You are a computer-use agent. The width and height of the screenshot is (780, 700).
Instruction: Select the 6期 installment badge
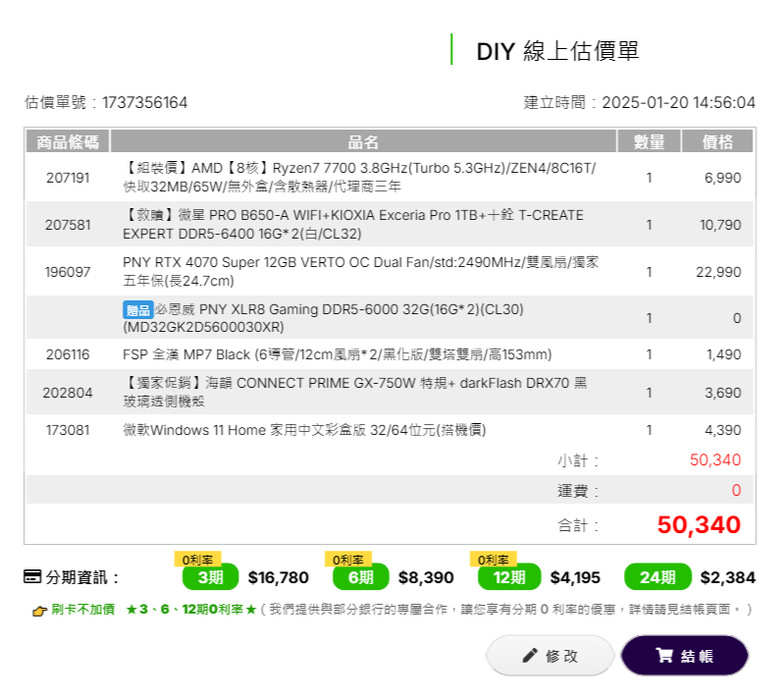pyautogui.click(x=361, y=577)
